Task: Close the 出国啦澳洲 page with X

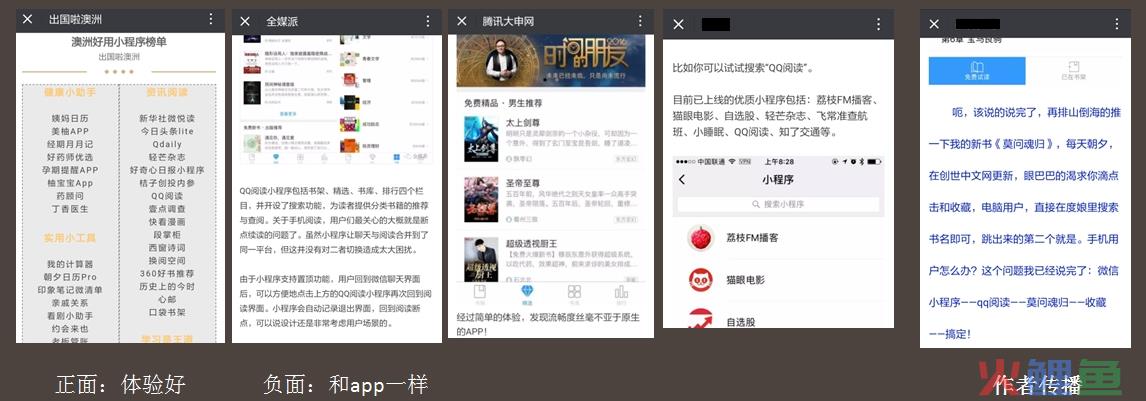Action: [x=28, y=19]
